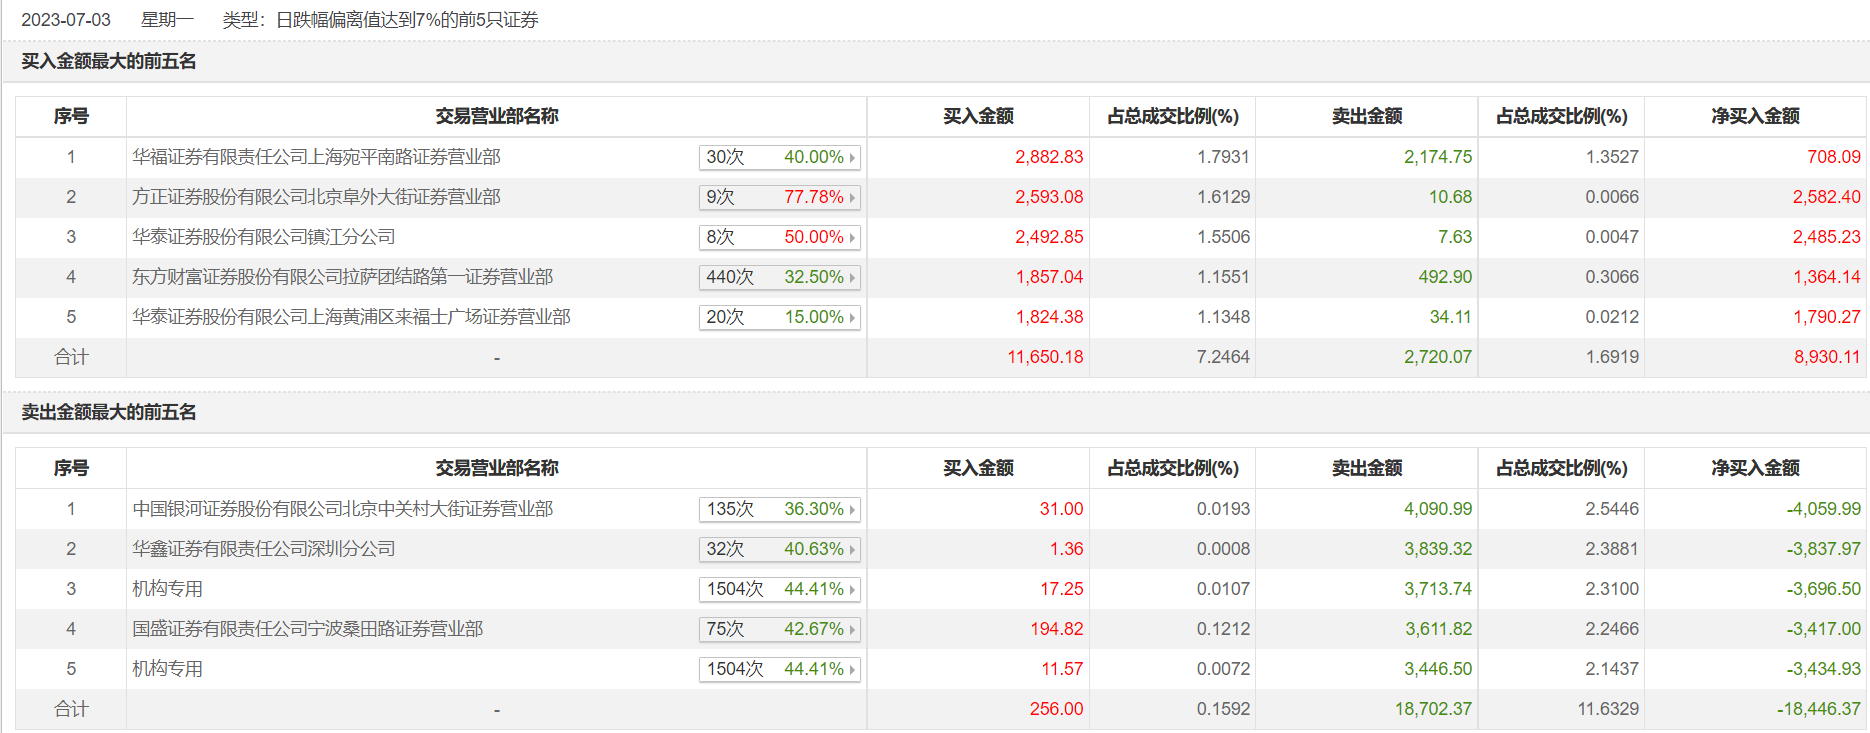
Task: Expand the 135次 36.30% stats box
Action: [x=780, y=509]
